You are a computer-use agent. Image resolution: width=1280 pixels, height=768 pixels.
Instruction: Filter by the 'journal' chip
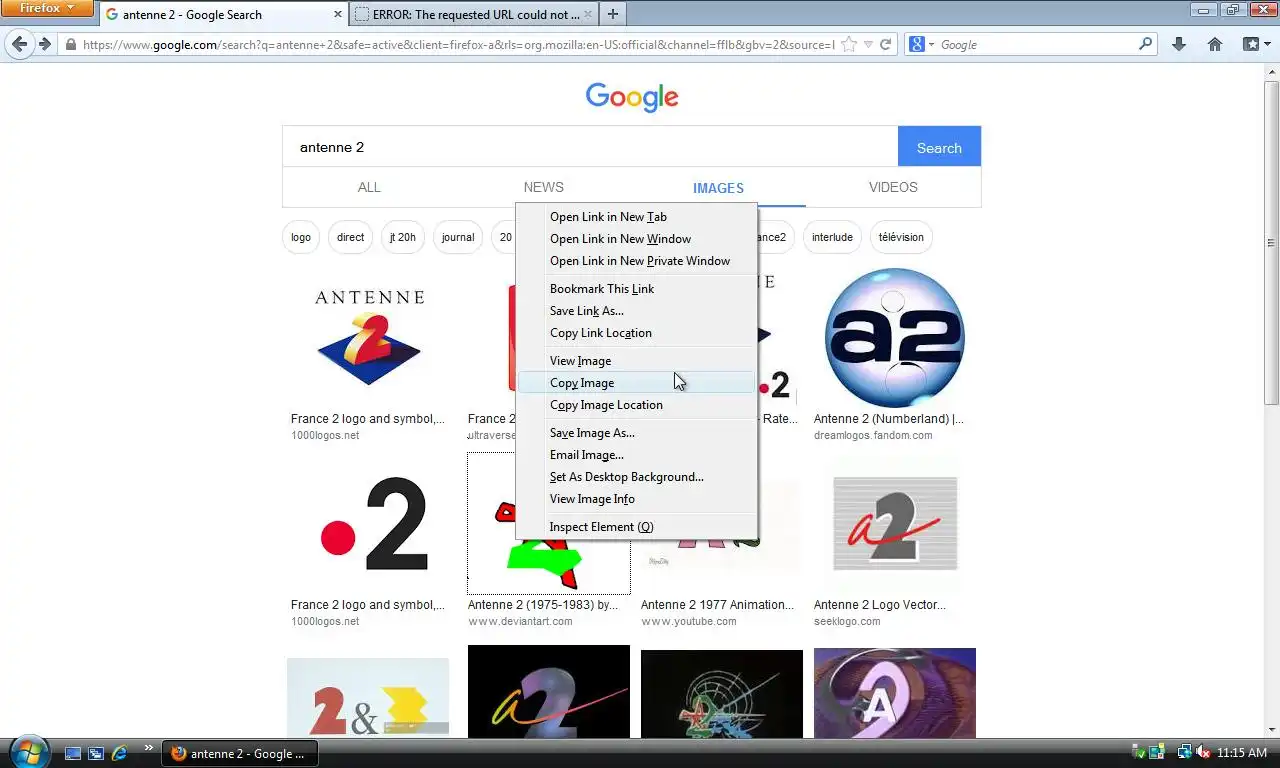458,238
